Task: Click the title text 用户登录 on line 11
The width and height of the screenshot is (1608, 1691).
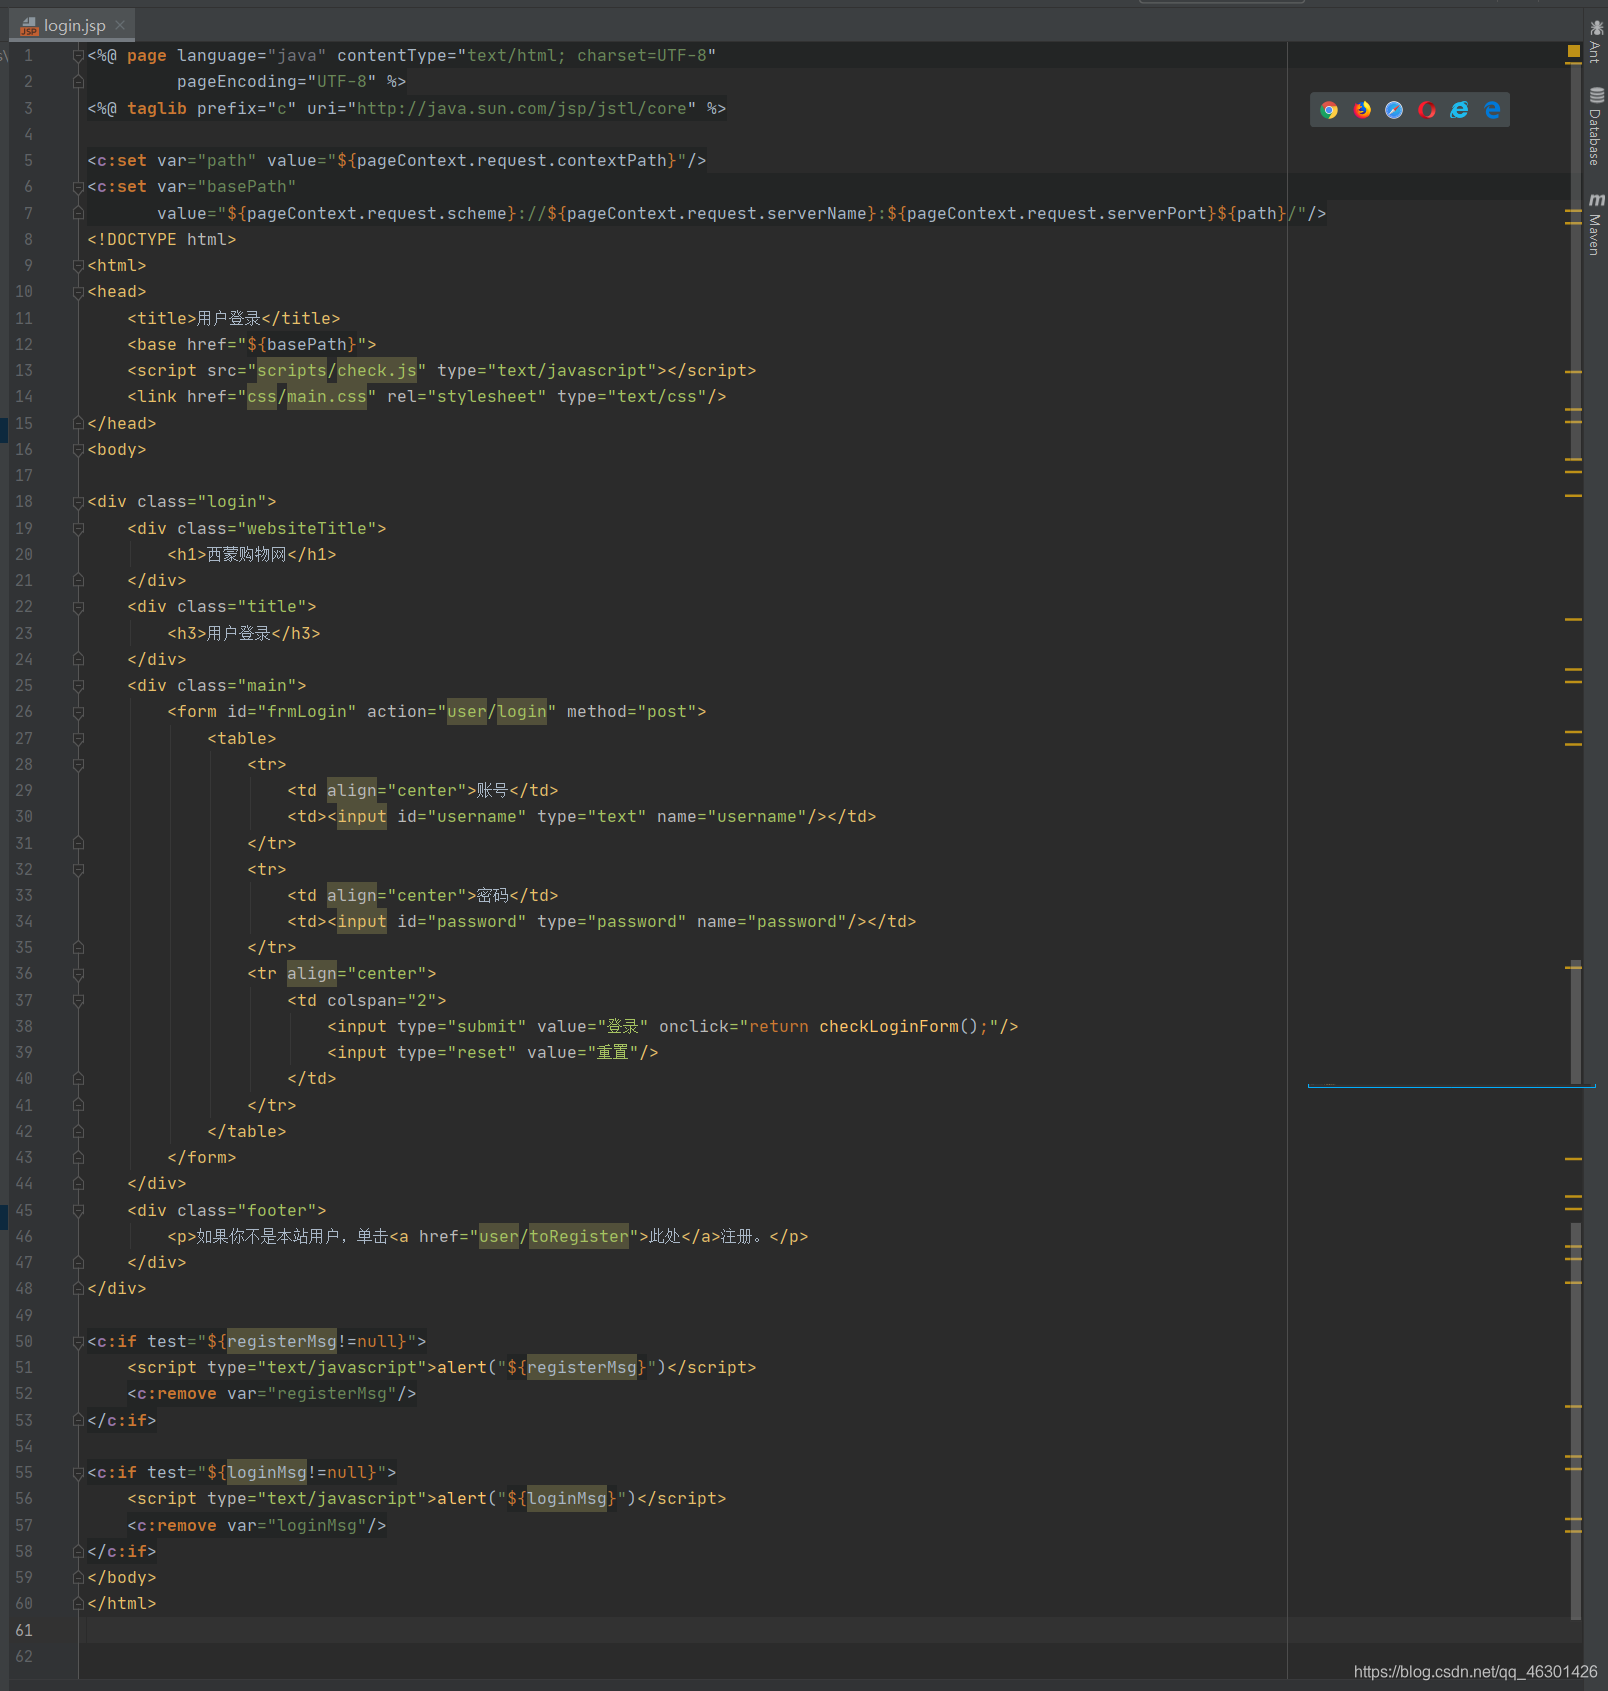Action: coord(229,319)
